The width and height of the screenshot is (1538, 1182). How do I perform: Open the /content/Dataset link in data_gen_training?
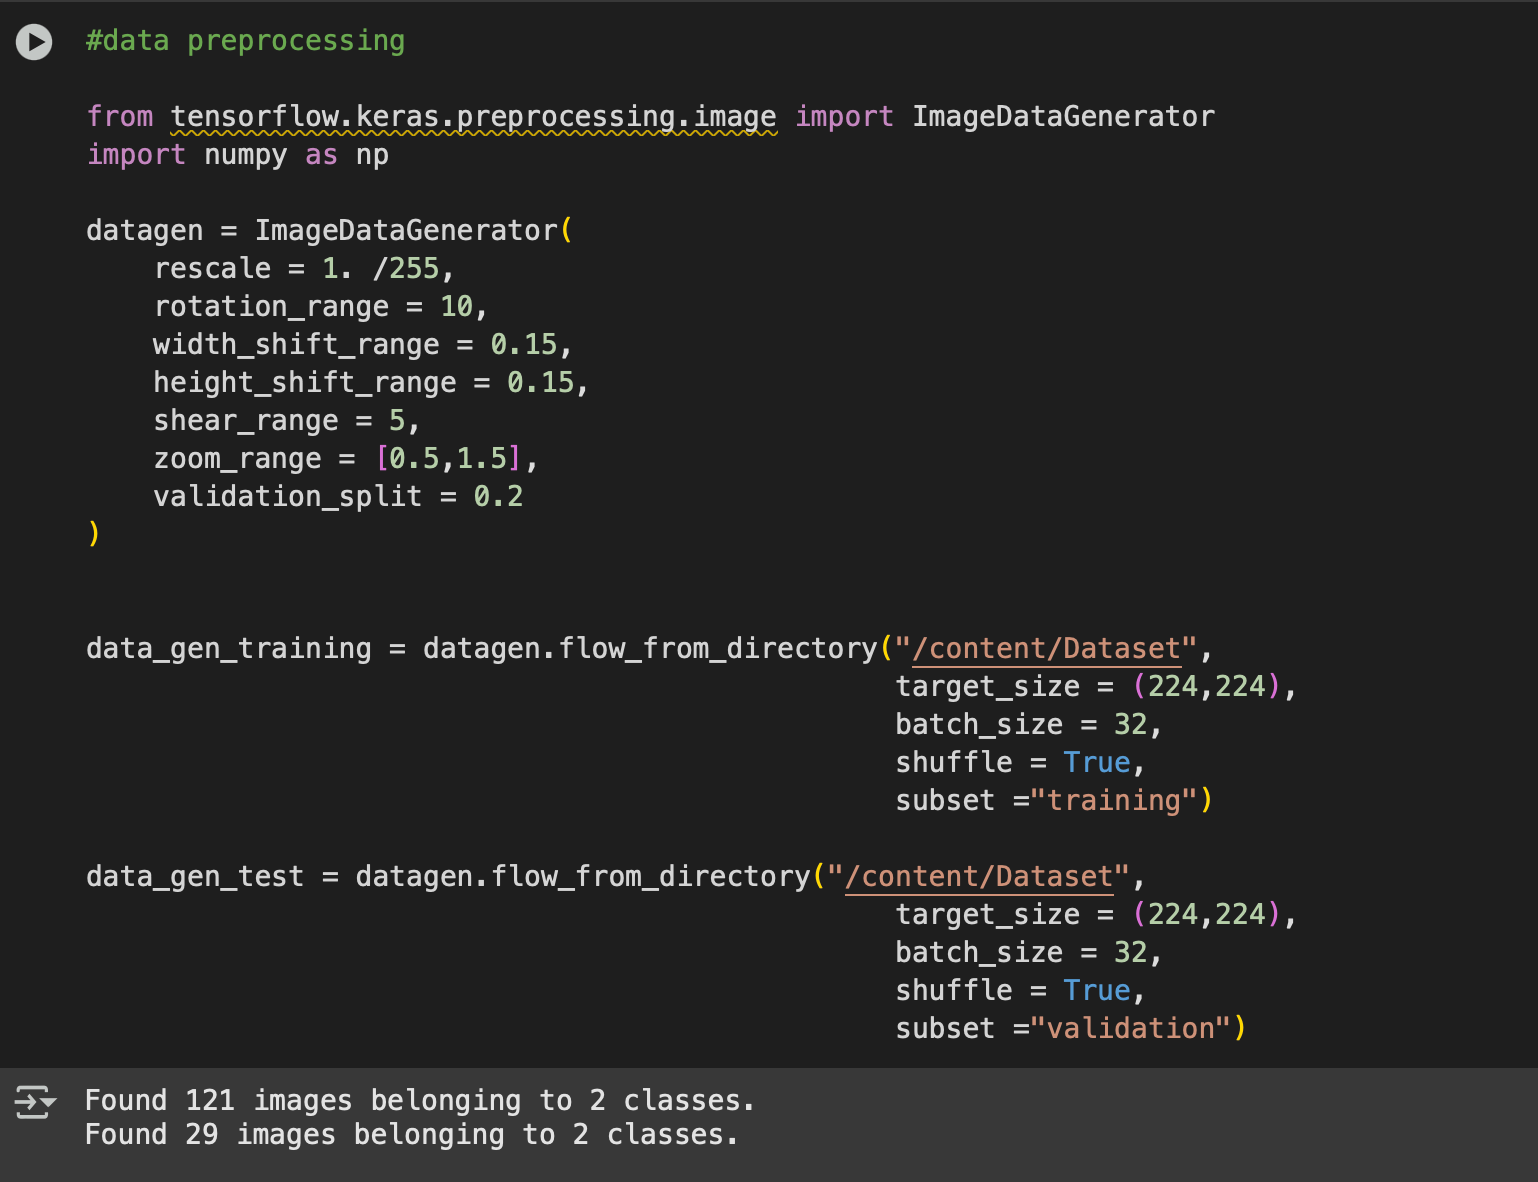pyautogui.click(x=1046, y=649)
